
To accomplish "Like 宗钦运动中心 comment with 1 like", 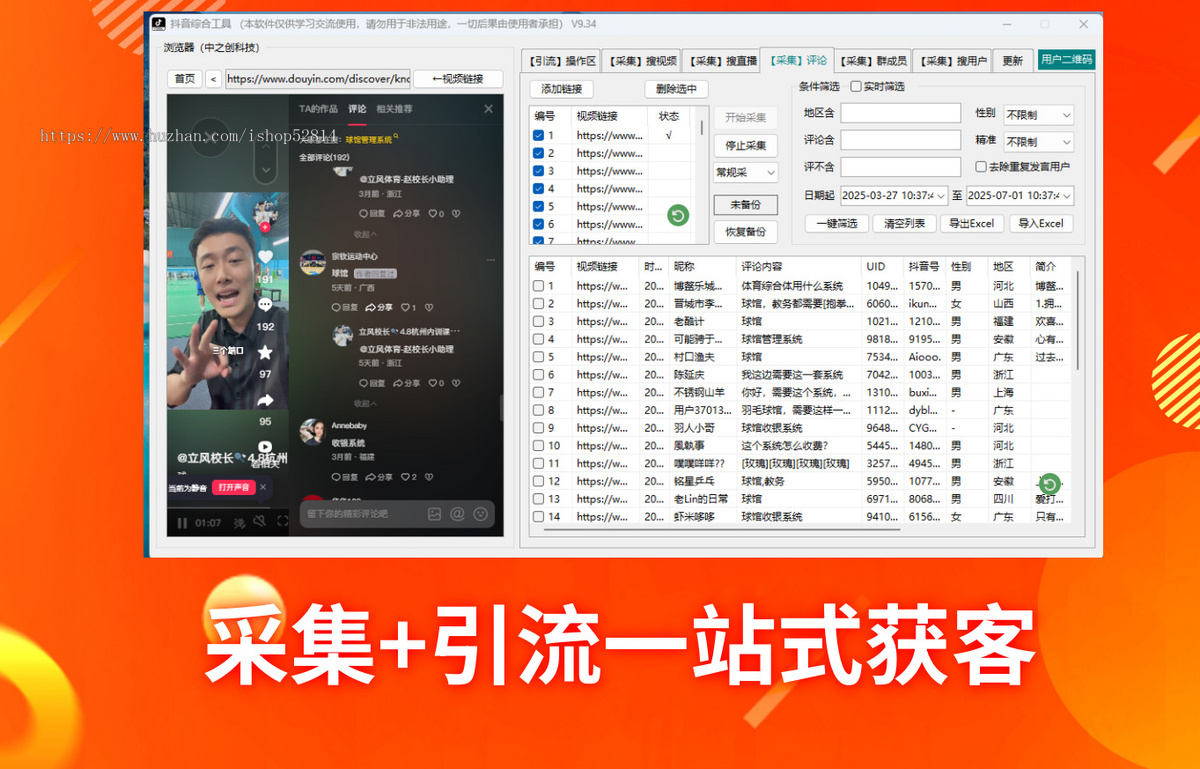I will coord(407,307).
